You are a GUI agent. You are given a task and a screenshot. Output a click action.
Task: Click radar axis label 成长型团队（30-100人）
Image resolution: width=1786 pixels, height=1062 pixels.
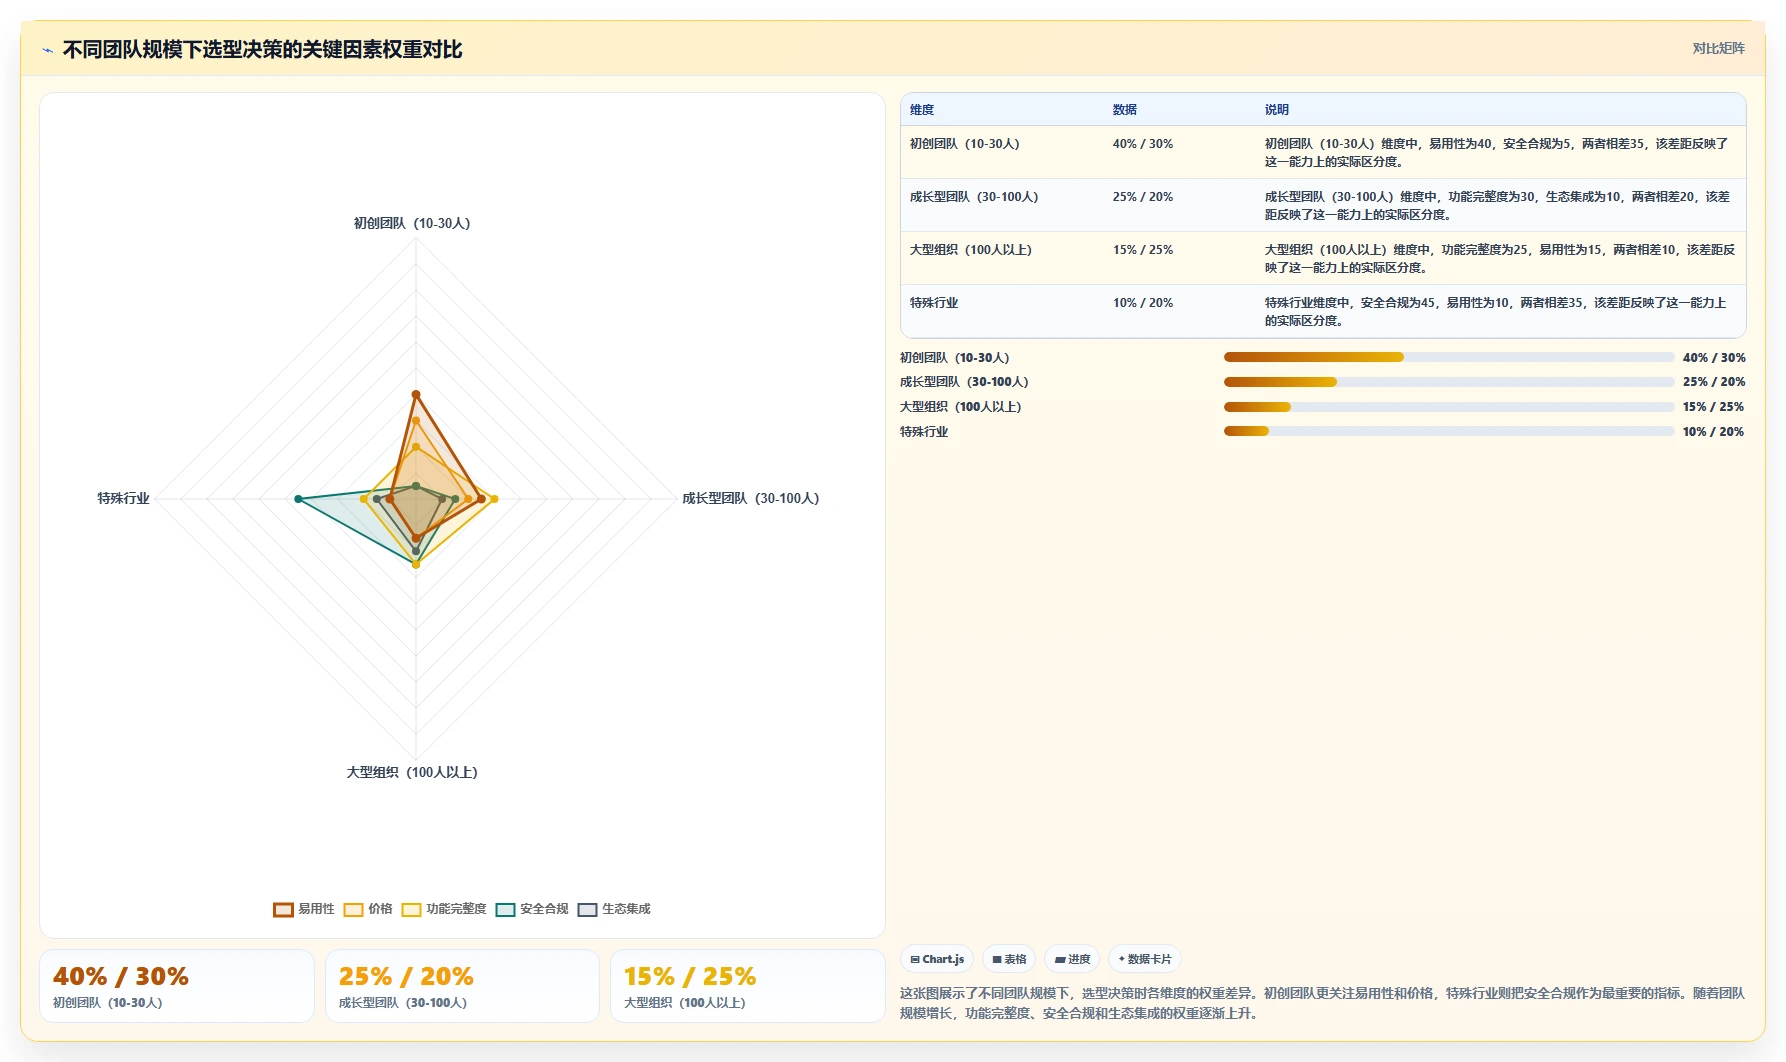[751, 498]
